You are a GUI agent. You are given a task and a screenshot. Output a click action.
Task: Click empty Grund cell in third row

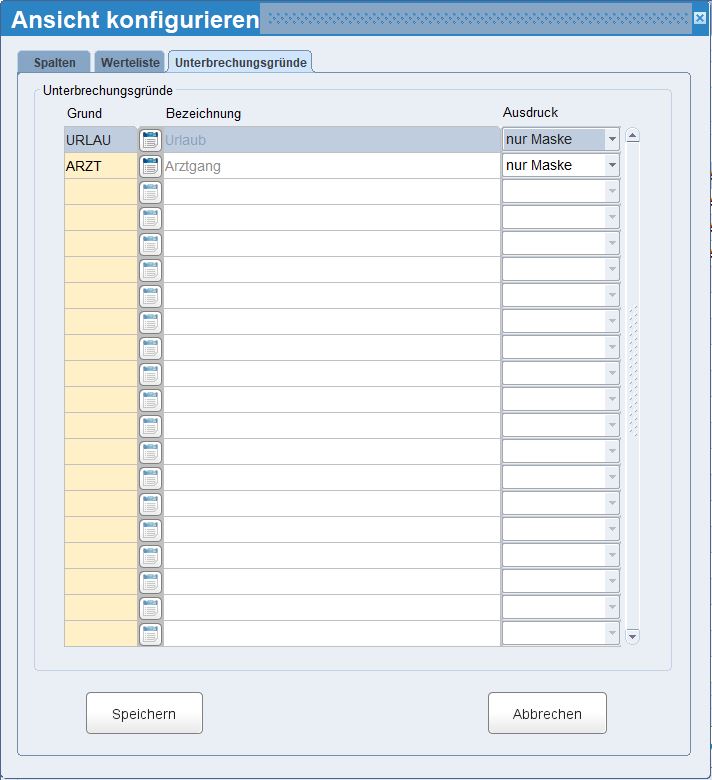[100, 192]
